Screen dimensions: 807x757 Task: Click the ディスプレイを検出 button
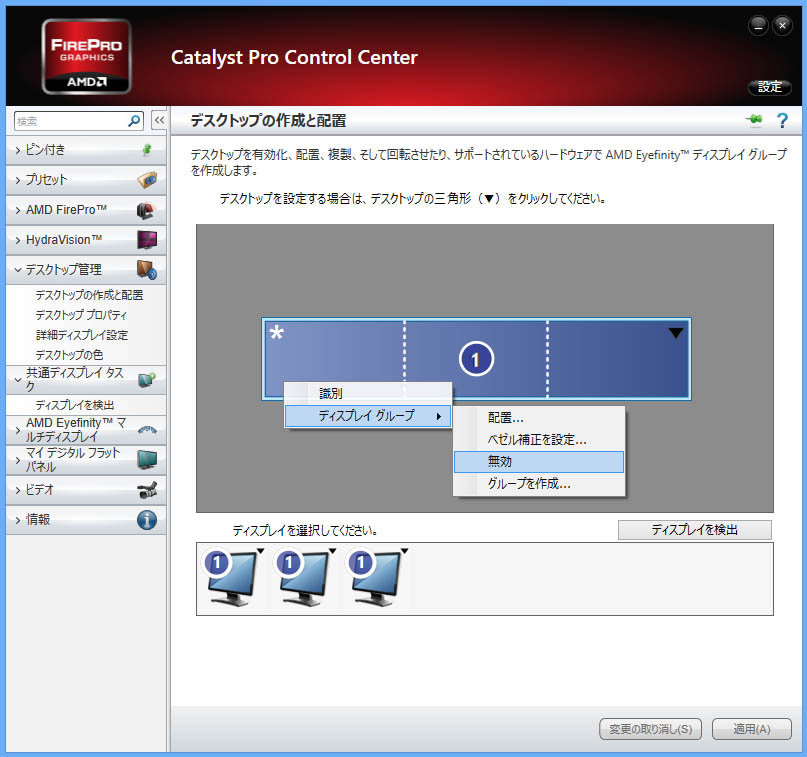pyautogui.click(x=695, y=530)
